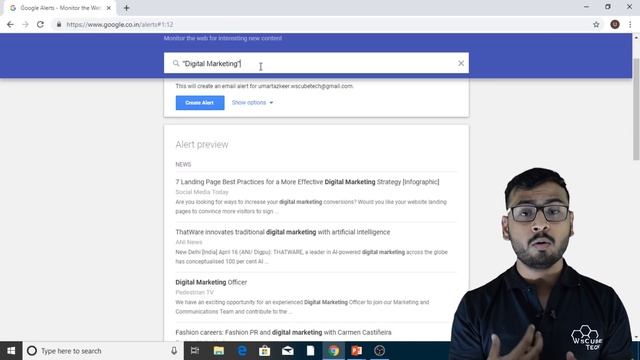
Task: Click the browser forward arrow
Action: click(x=25, y=24)
